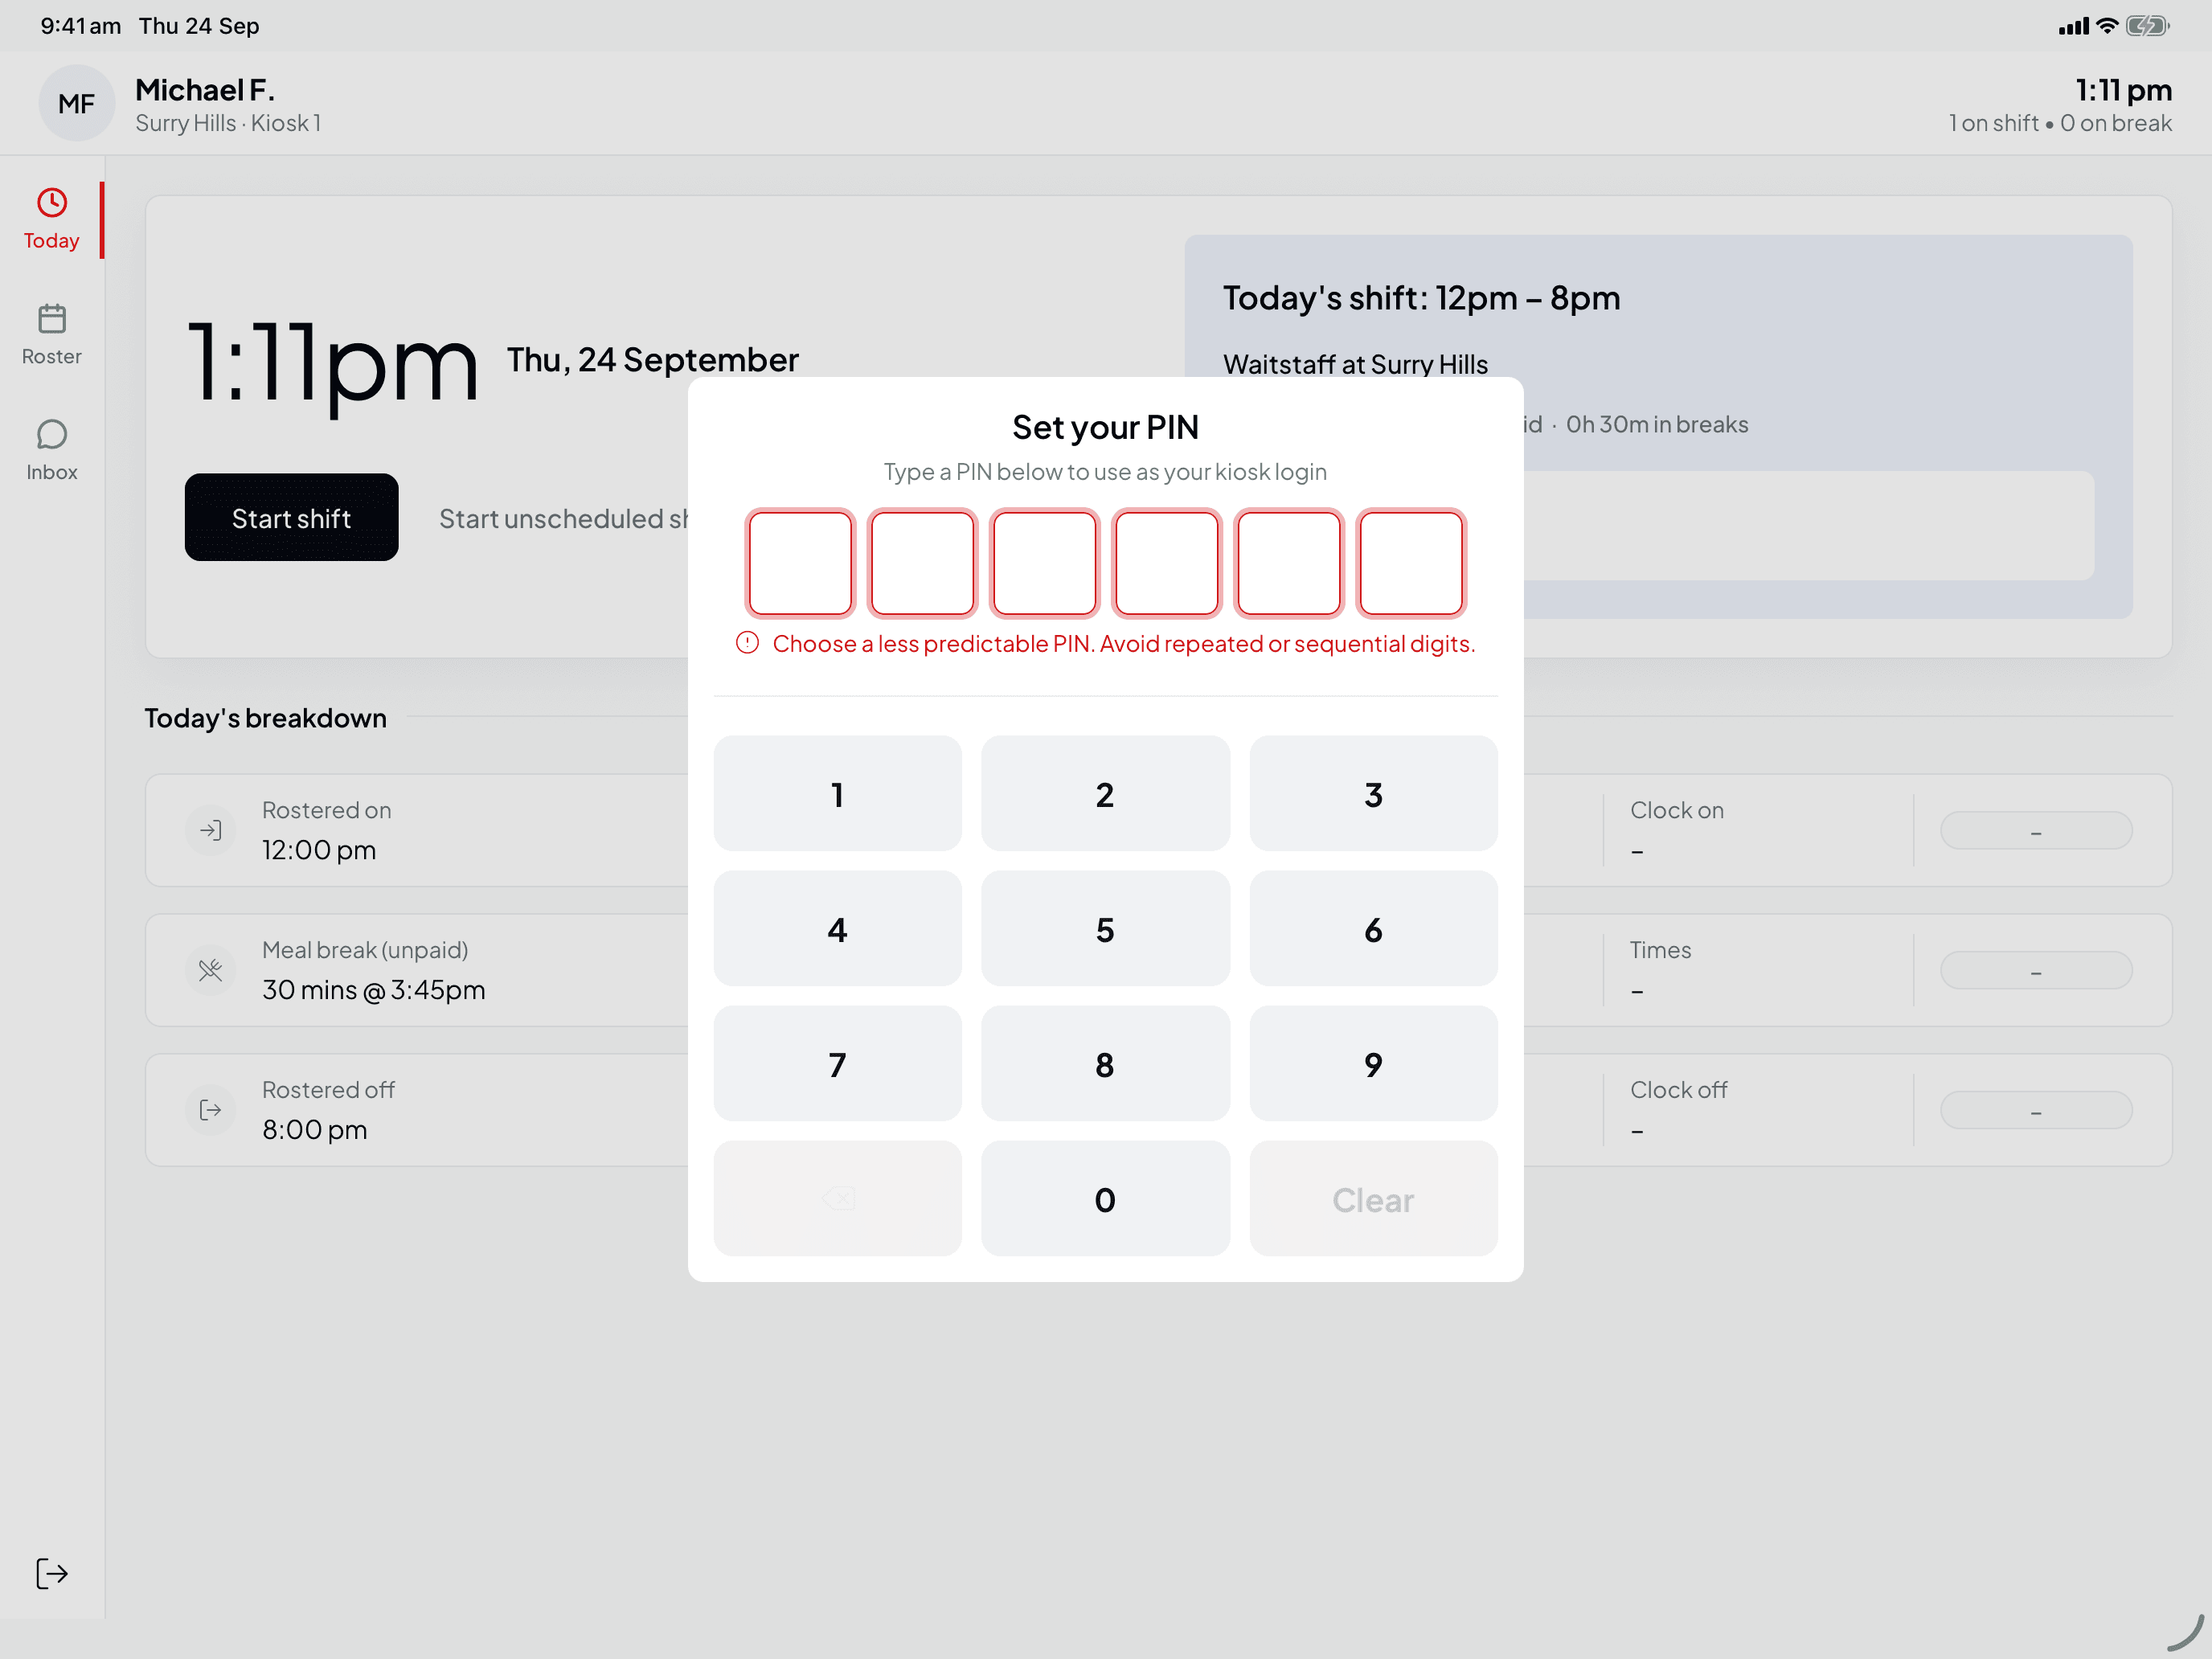This screenshot has width=2212, height=1659.
Task: Click the log out icon in the sidebar
Action: coord(52,1573)
